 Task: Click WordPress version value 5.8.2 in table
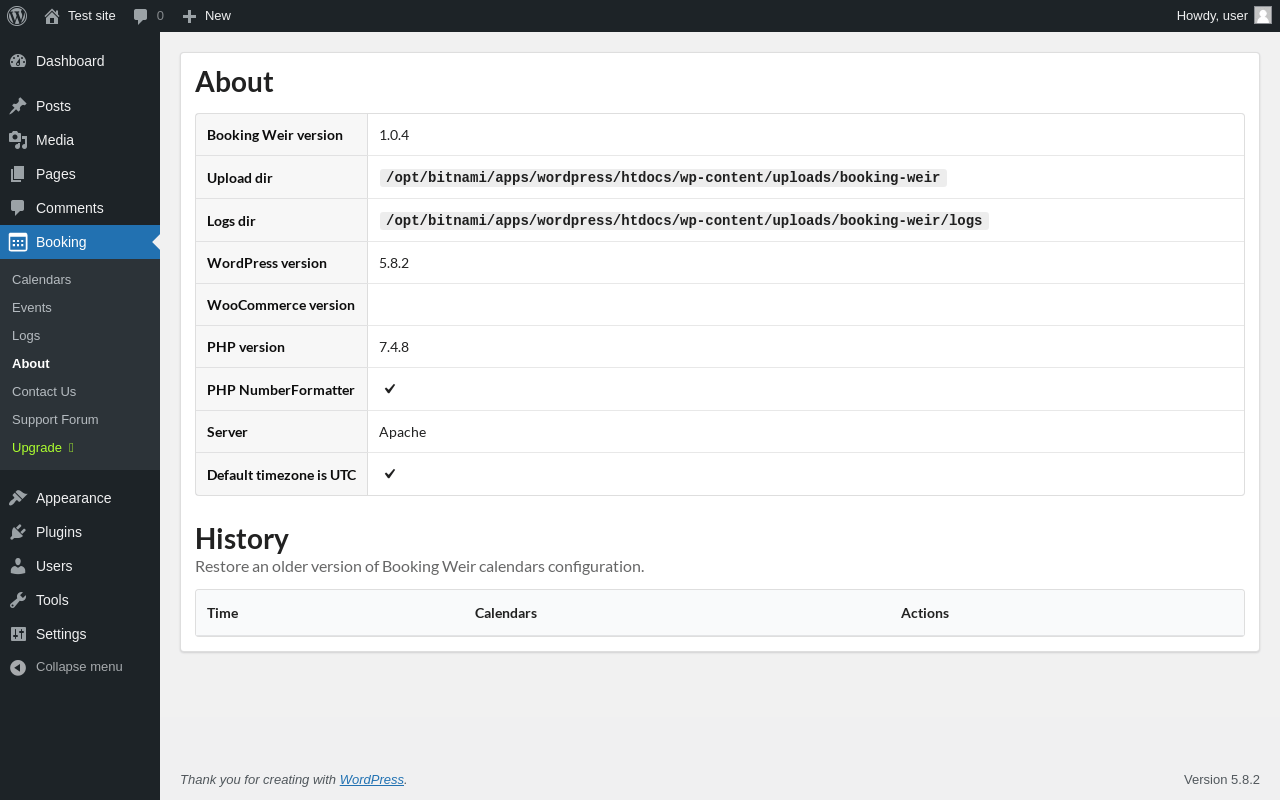pos(394,263)
